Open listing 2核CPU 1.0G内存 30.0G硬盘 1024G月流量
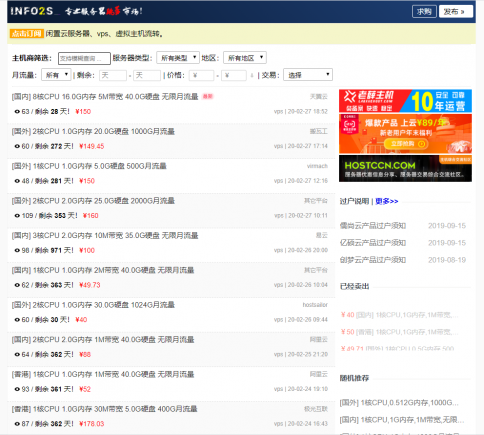 tap(93, 305)
